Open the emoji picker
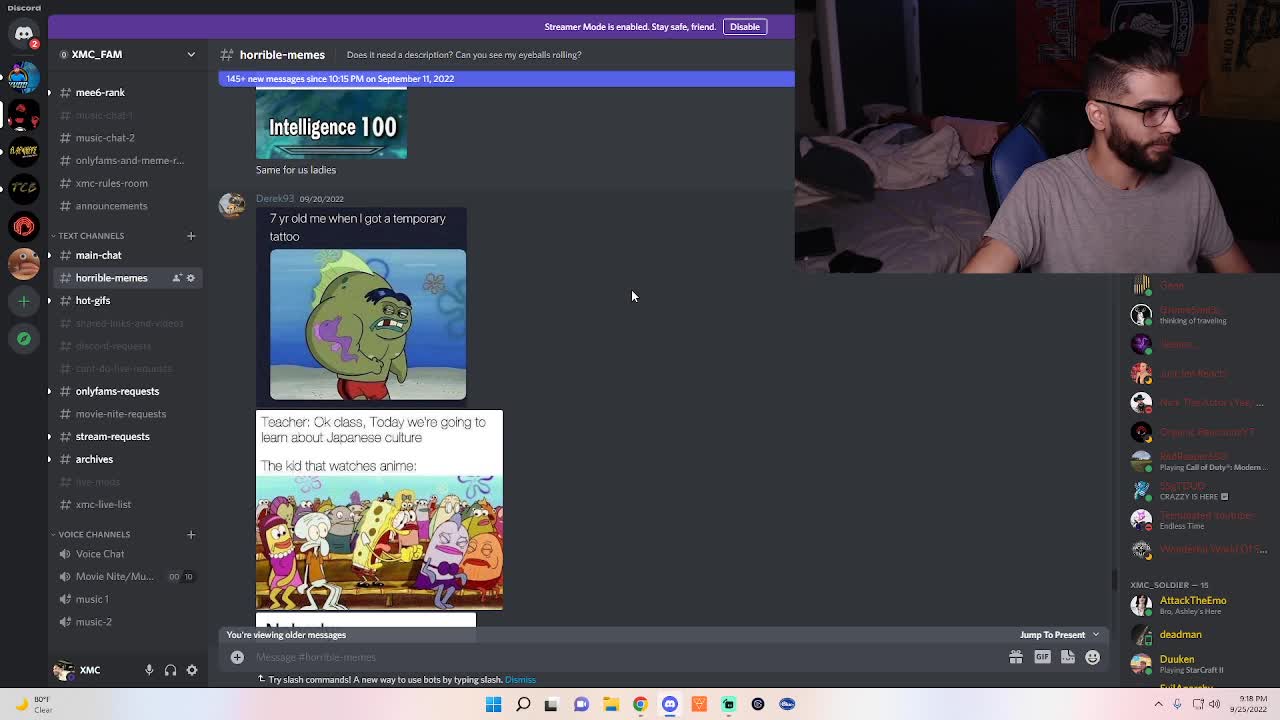The width and height of the screenshot is (1280, 720). tap(1093, 657)
